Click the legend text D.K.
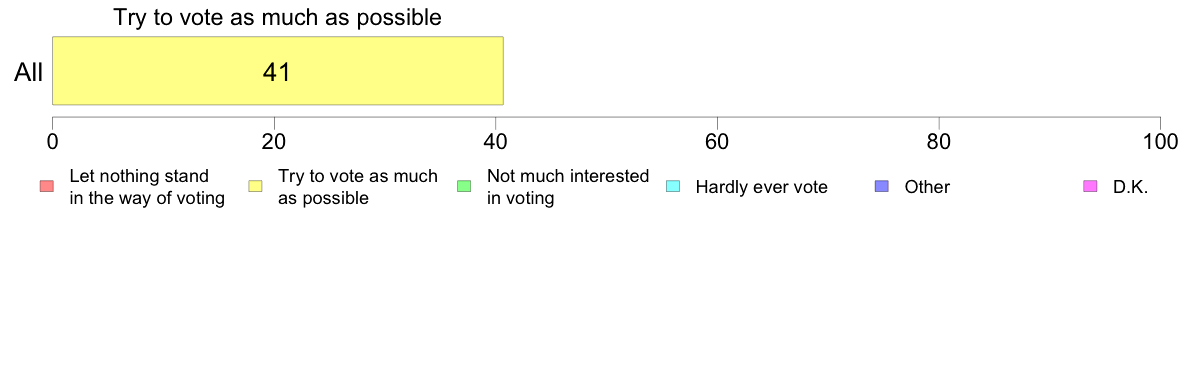This screenshot has height=368, width=1188. (x=1131, y=187)
